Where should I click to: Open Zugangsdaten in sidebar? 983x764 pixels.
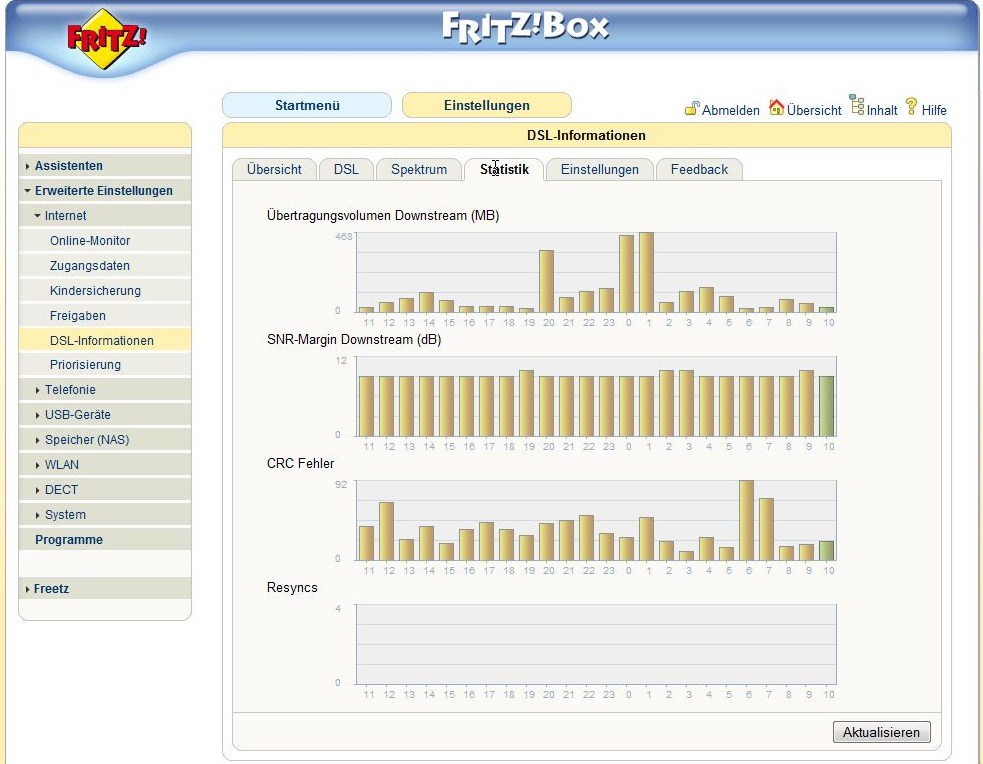point(105,266)
